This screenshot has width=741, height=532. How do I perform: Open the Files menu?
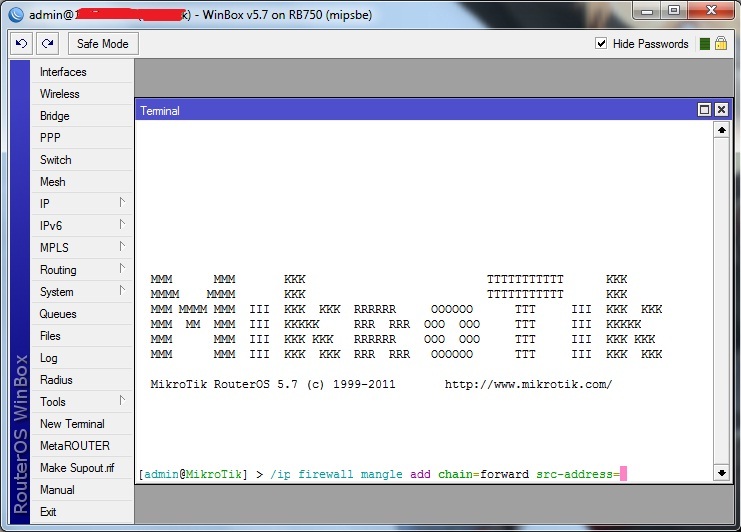81,336
